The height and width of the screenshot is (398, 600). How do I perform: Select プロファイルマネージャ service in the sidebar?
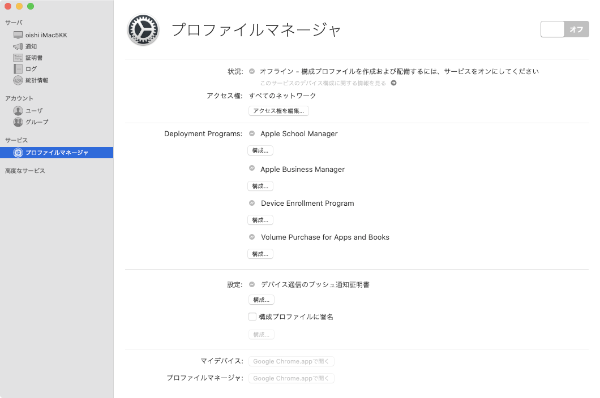click(x=56, y=153)
